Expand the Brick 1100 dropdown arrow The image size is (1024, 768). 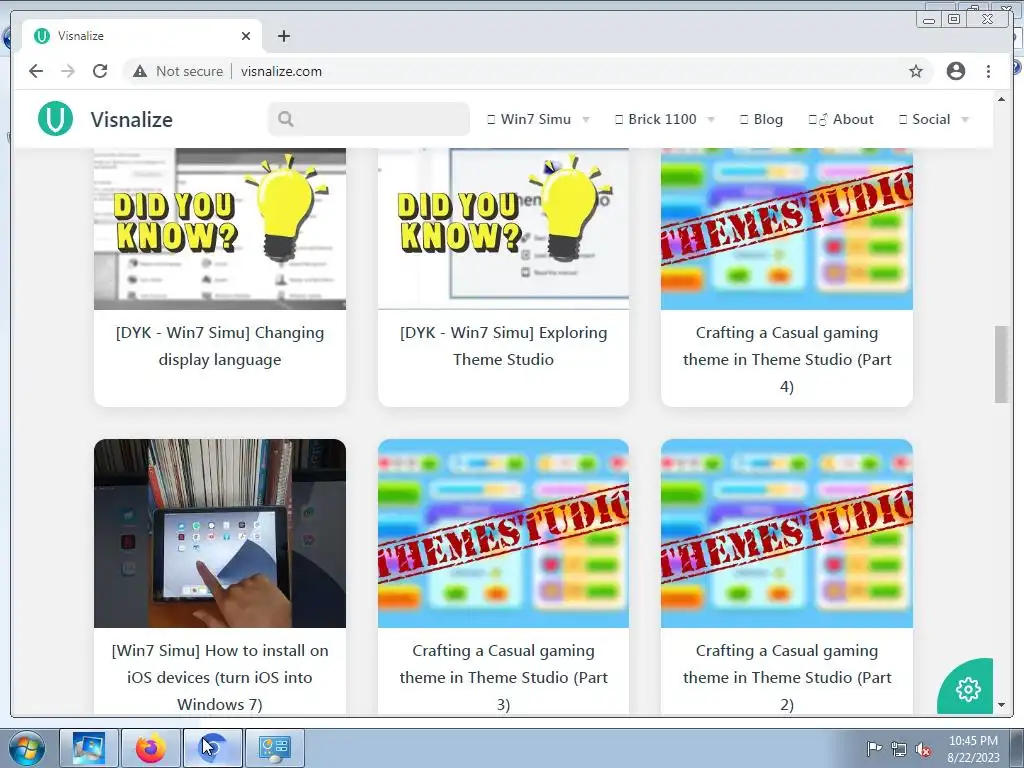click(711, 120)
